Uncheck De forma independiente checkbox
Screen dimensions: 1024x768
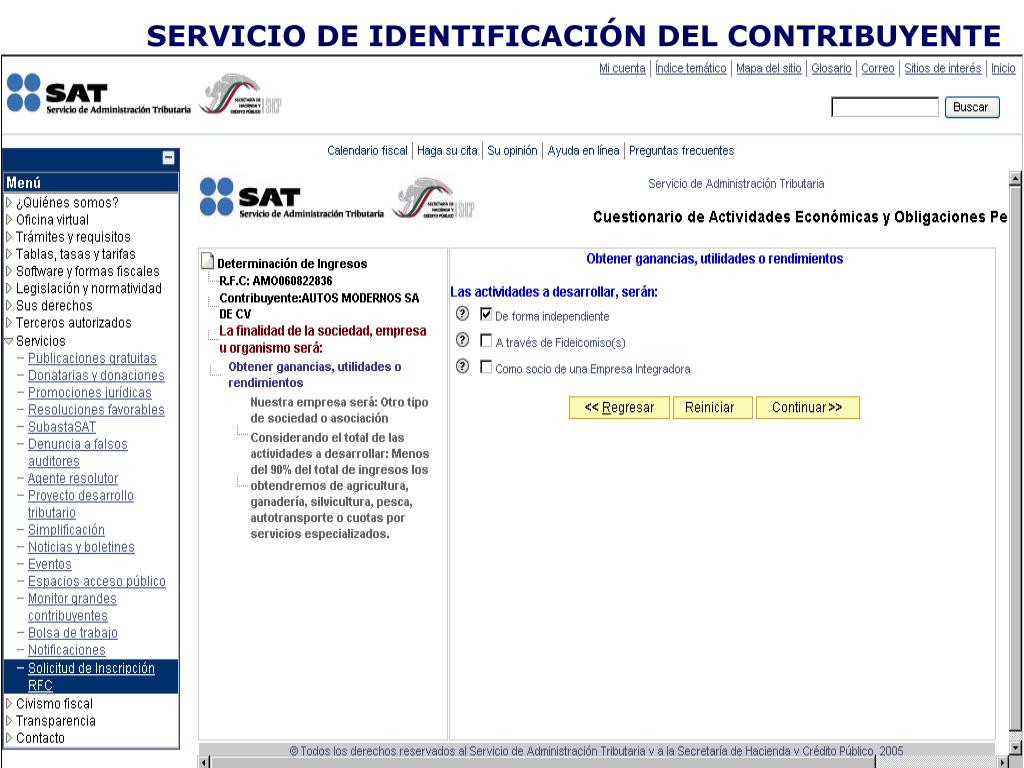coord(486,314)
